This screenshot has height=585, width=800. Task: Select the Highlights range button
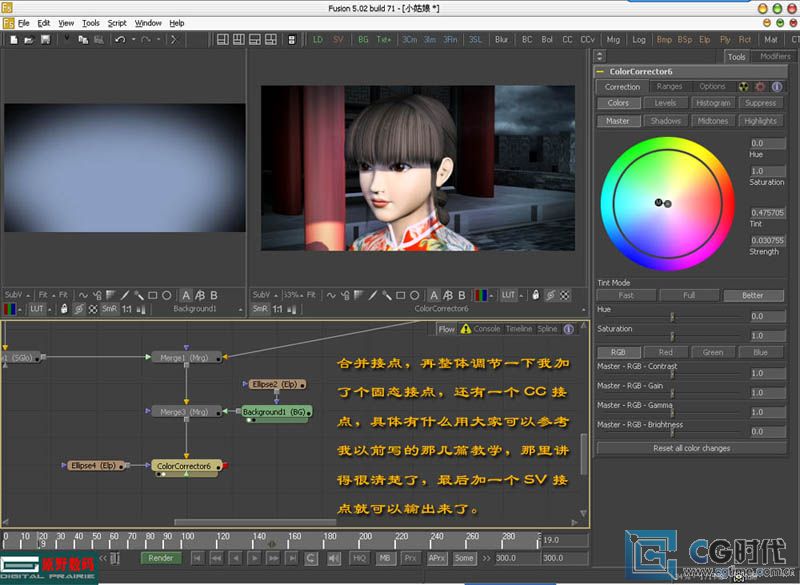tap(760, 121)
